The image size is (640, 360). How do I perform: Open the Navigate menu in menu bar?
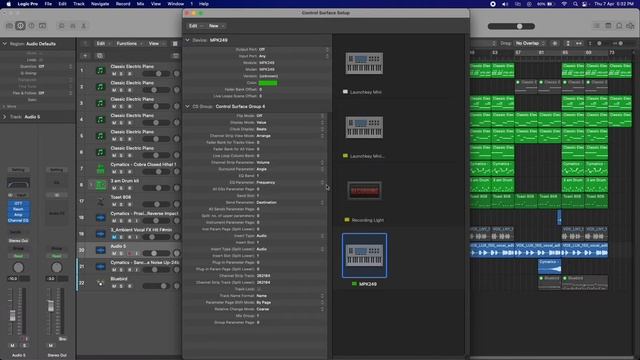coord(100,4)
